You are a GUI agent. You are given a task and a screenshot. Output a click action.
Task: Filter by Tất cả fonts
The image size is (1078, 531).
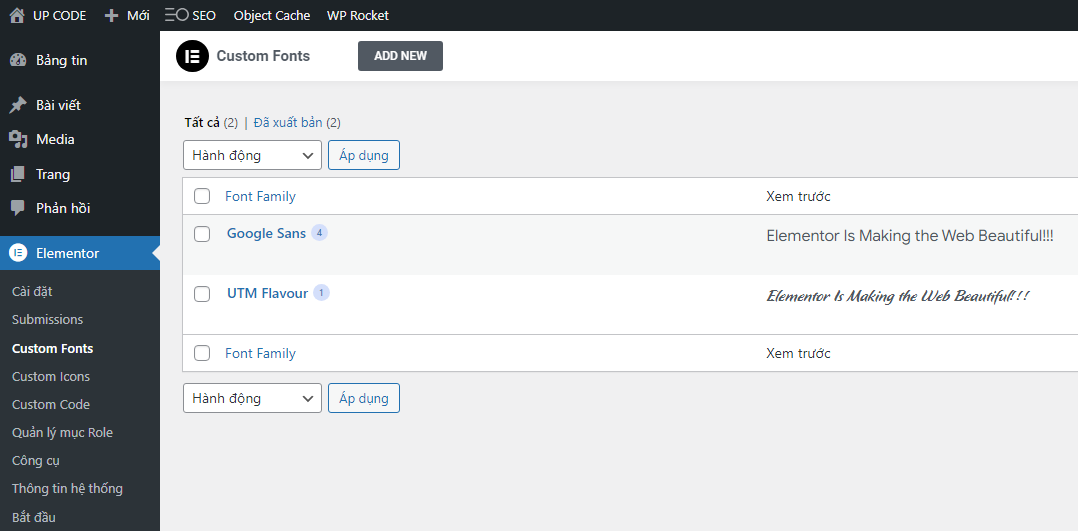202,123
